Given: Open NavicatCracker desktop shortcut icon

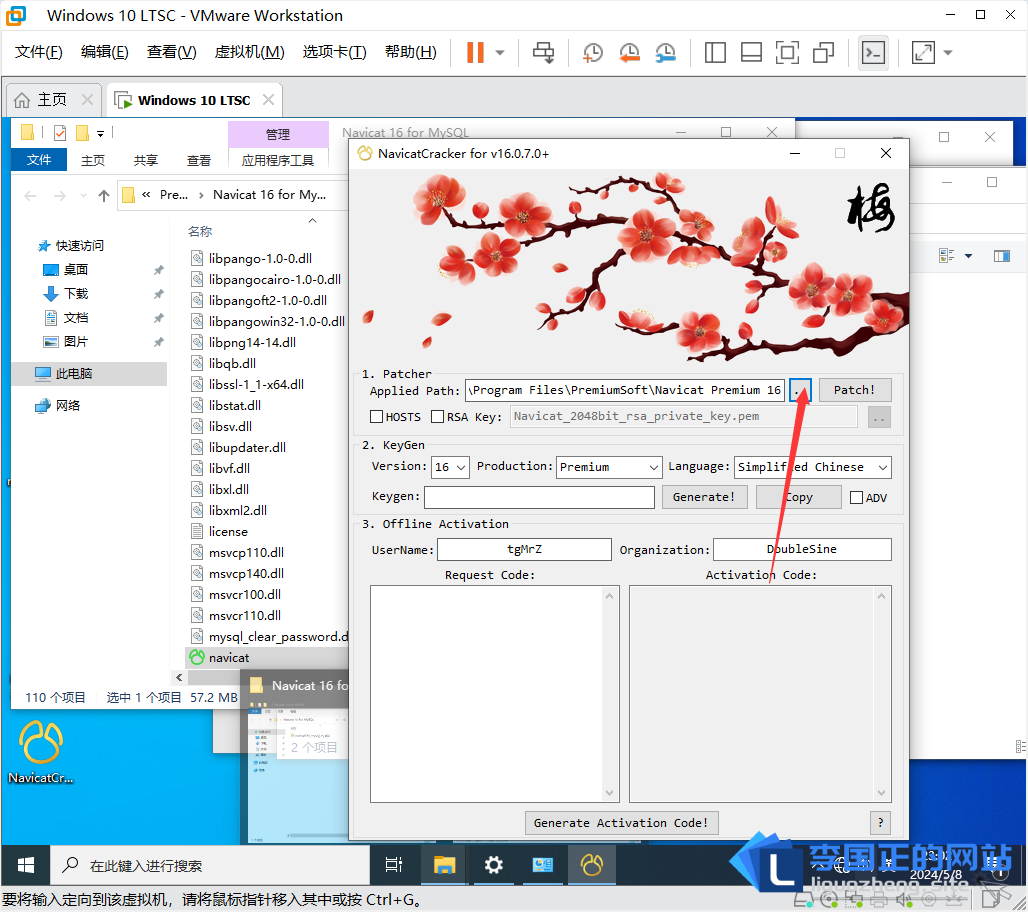Looking at the screenshot, I should (41, 751).
